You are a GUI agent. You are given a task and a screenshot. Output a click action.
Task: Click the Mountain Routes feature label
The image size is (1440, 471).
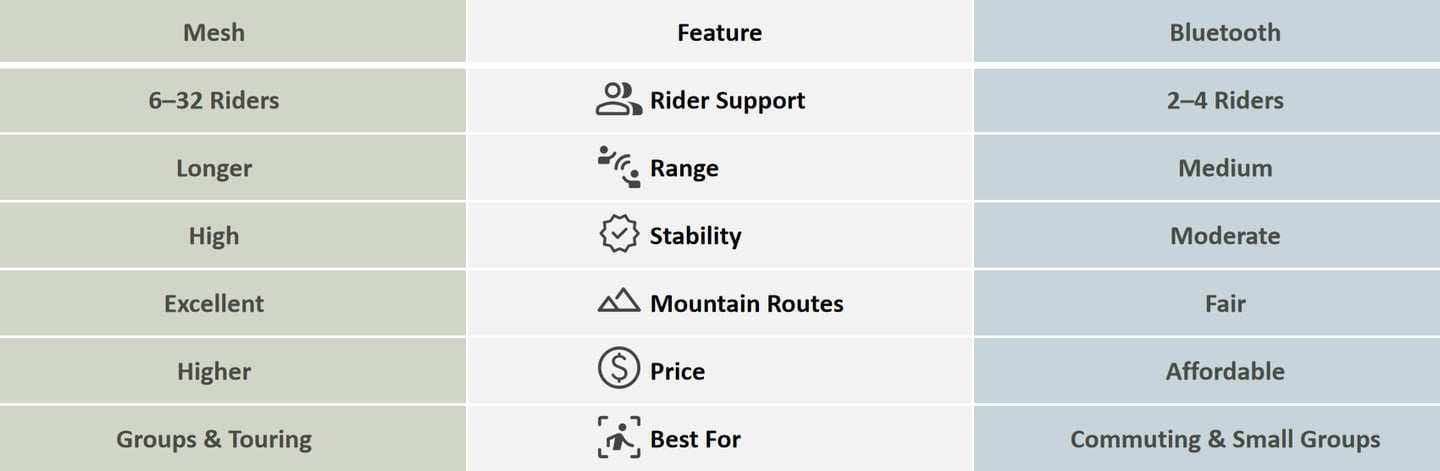tap(746, 303)
